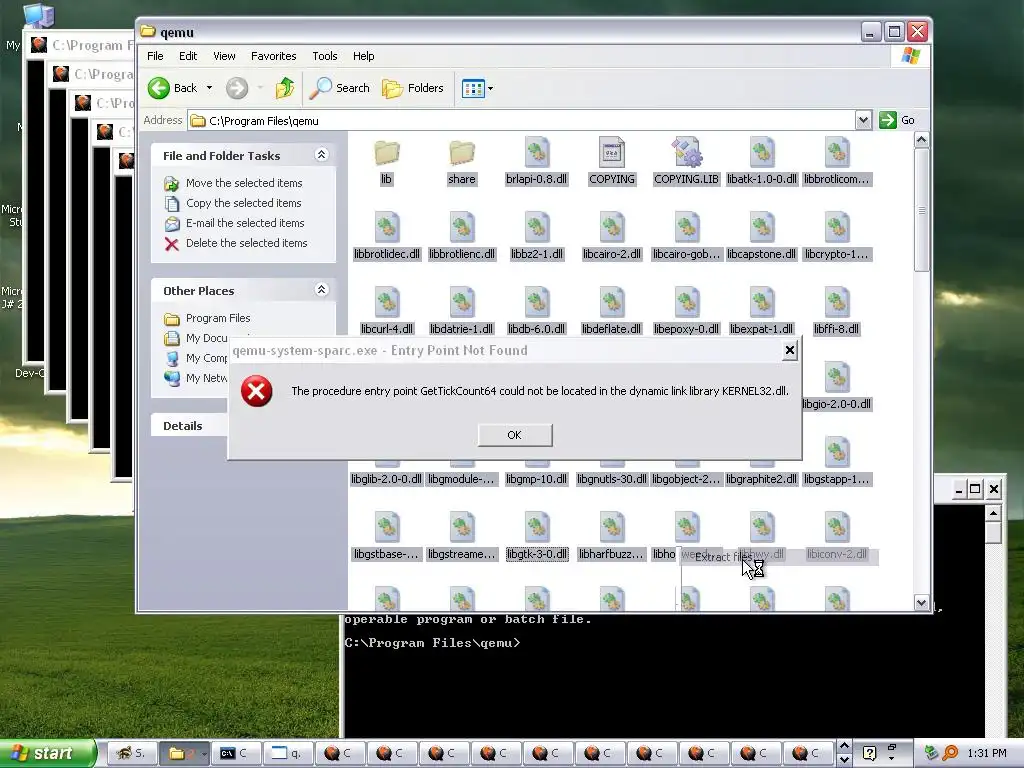
Task: Open the Back history dropdown arrow
Action: tap(210, 88)
